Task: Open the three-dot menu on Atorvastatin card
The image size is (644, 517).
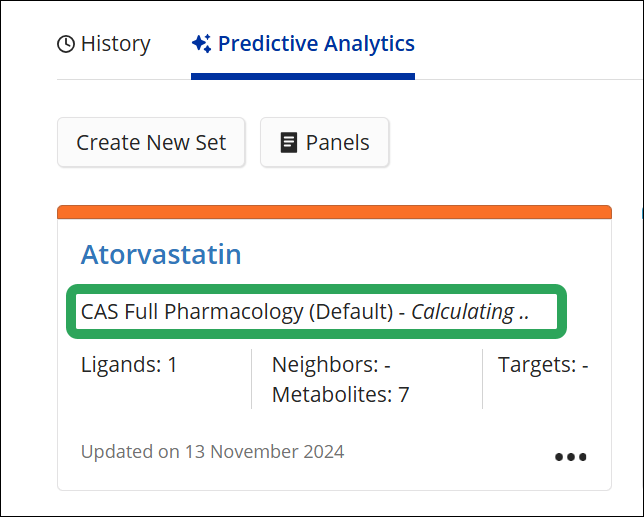Action: tap(570, 457)
